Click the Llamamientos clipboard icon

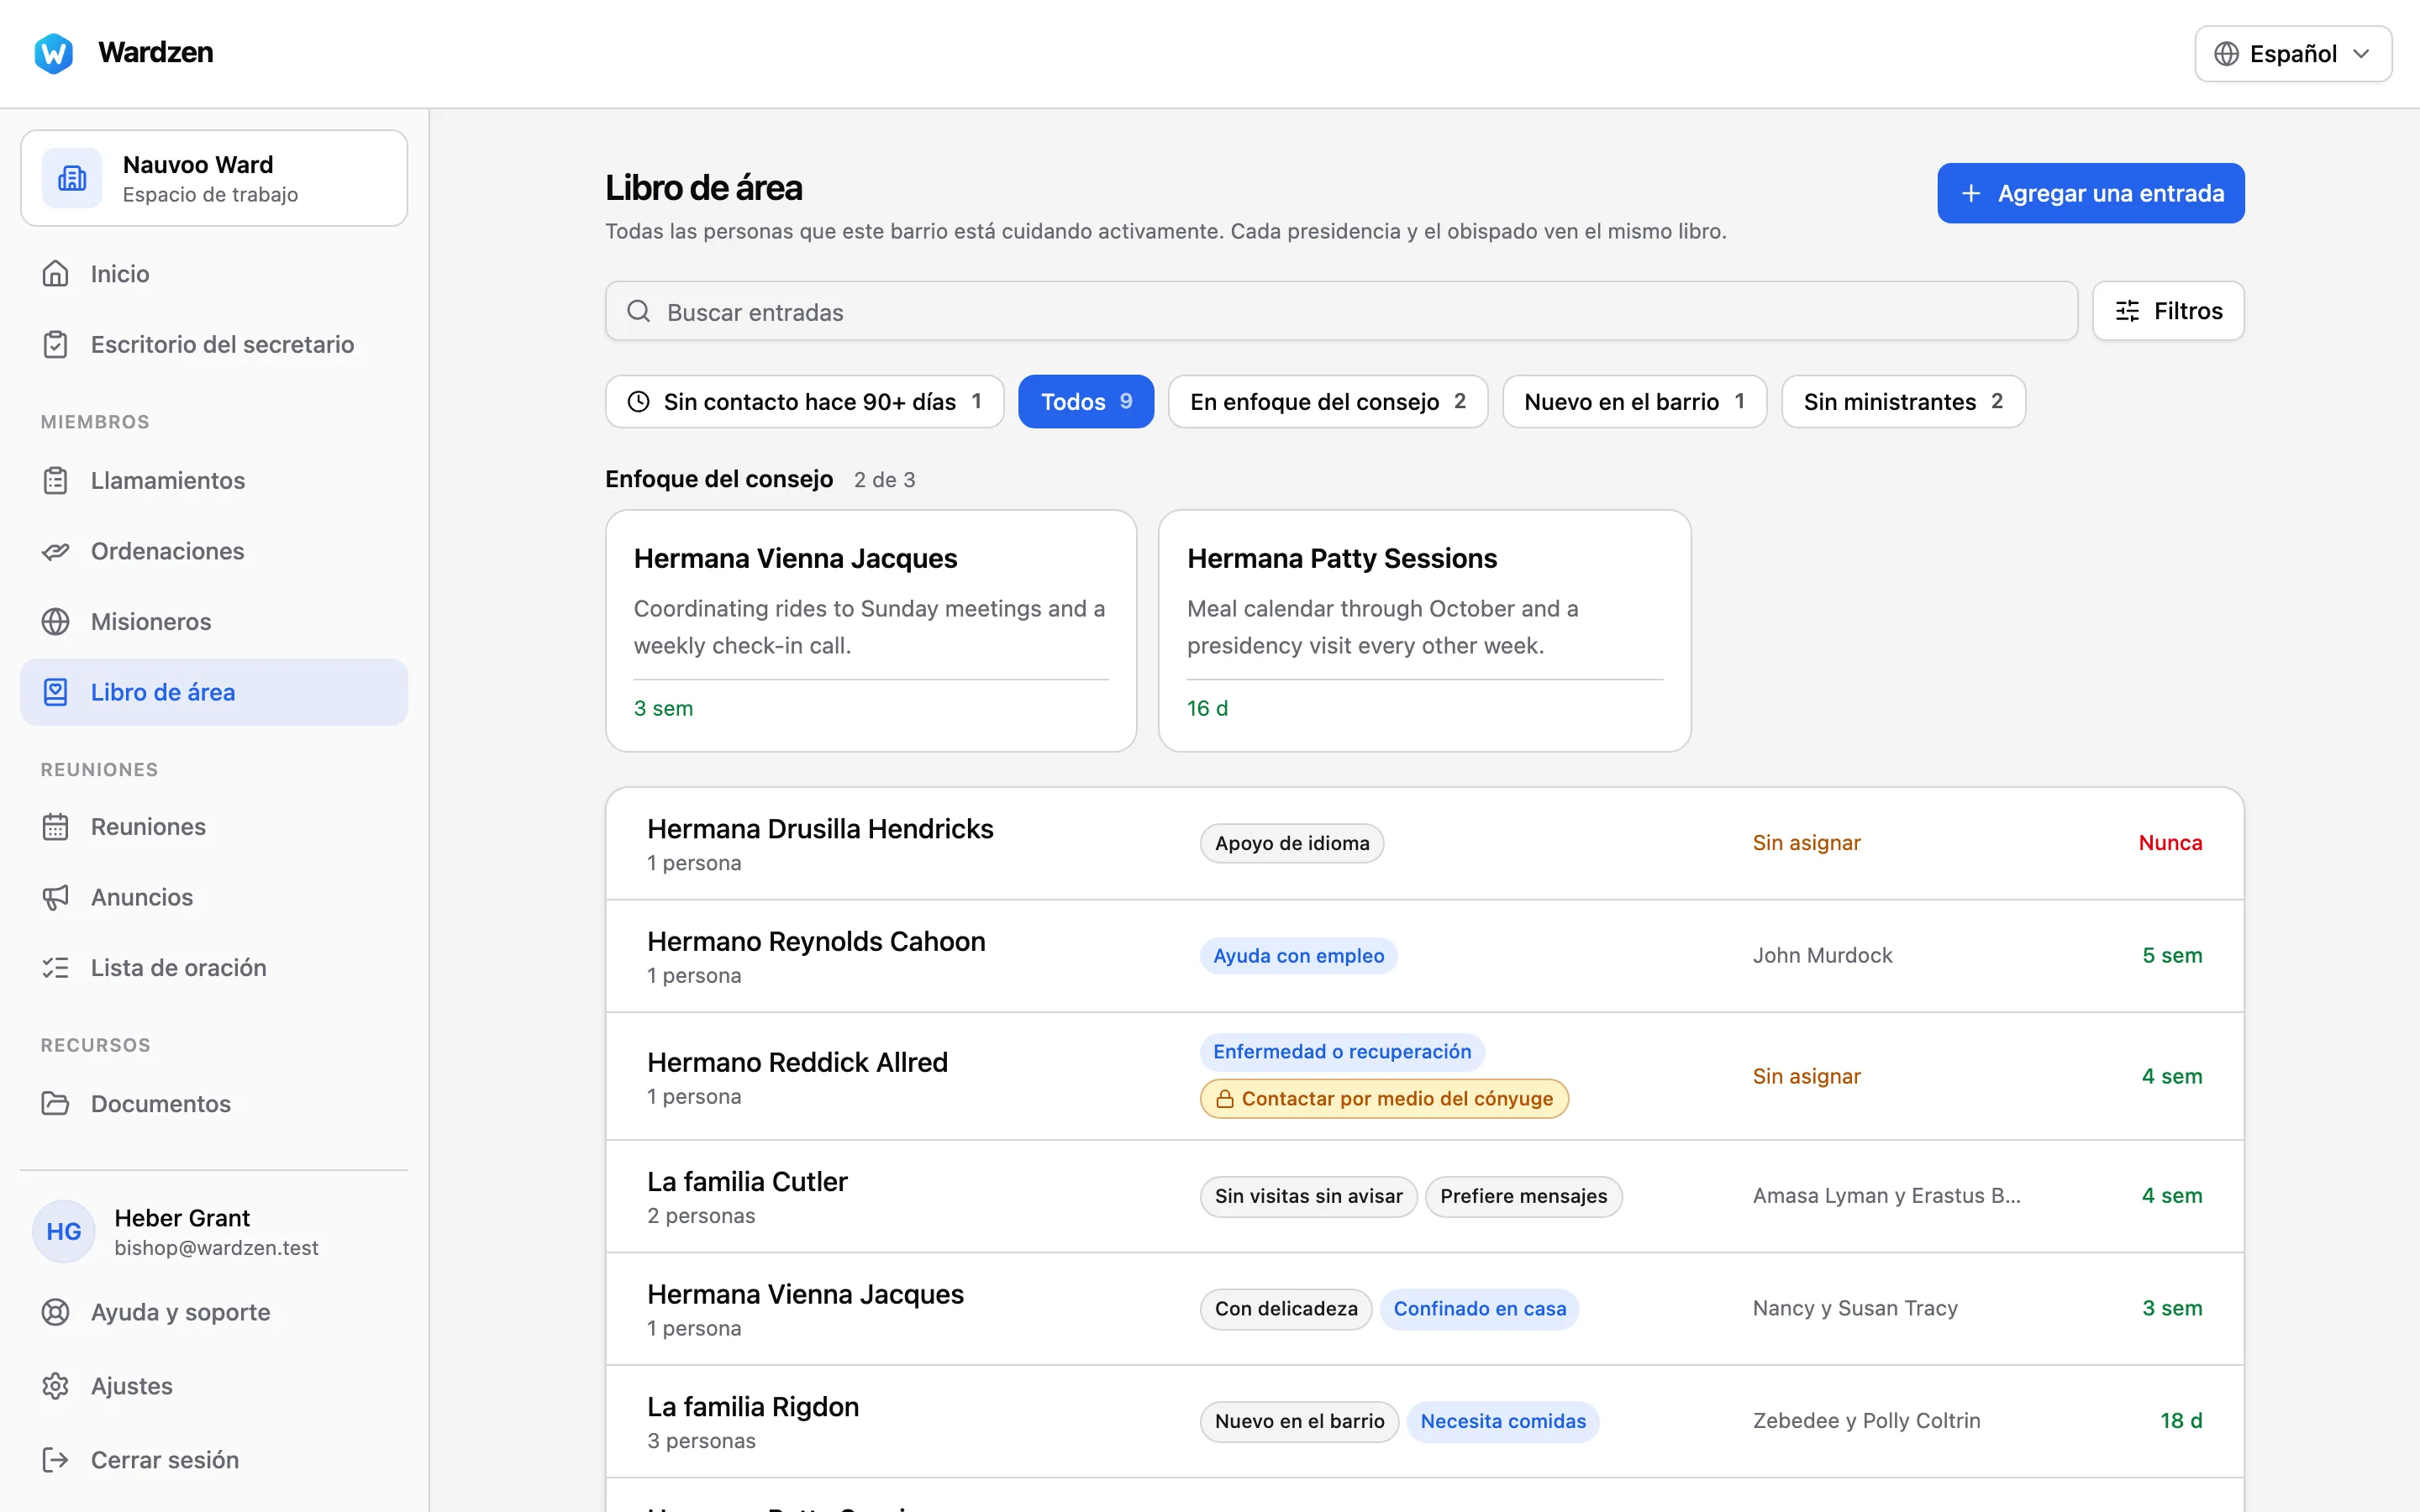tap(56, 480)
